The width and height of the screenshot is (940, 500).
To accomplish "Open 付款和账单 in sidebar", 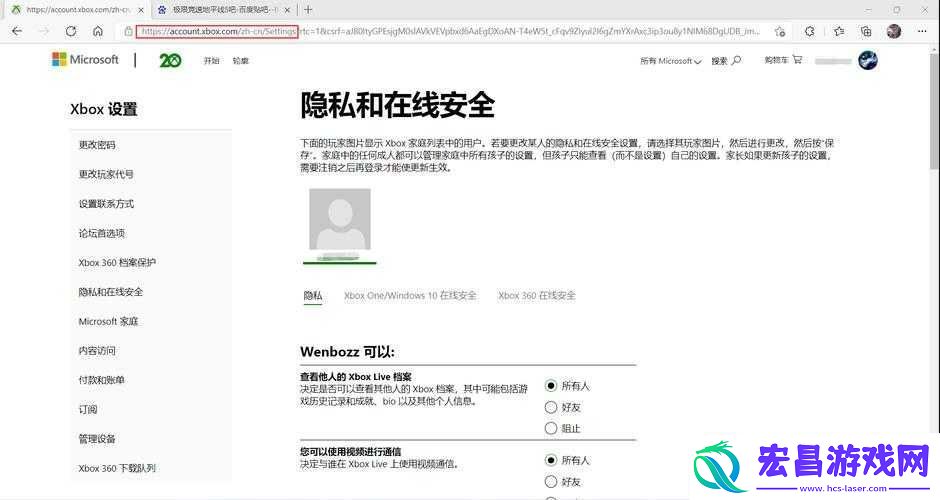I will tap(101, 379).
